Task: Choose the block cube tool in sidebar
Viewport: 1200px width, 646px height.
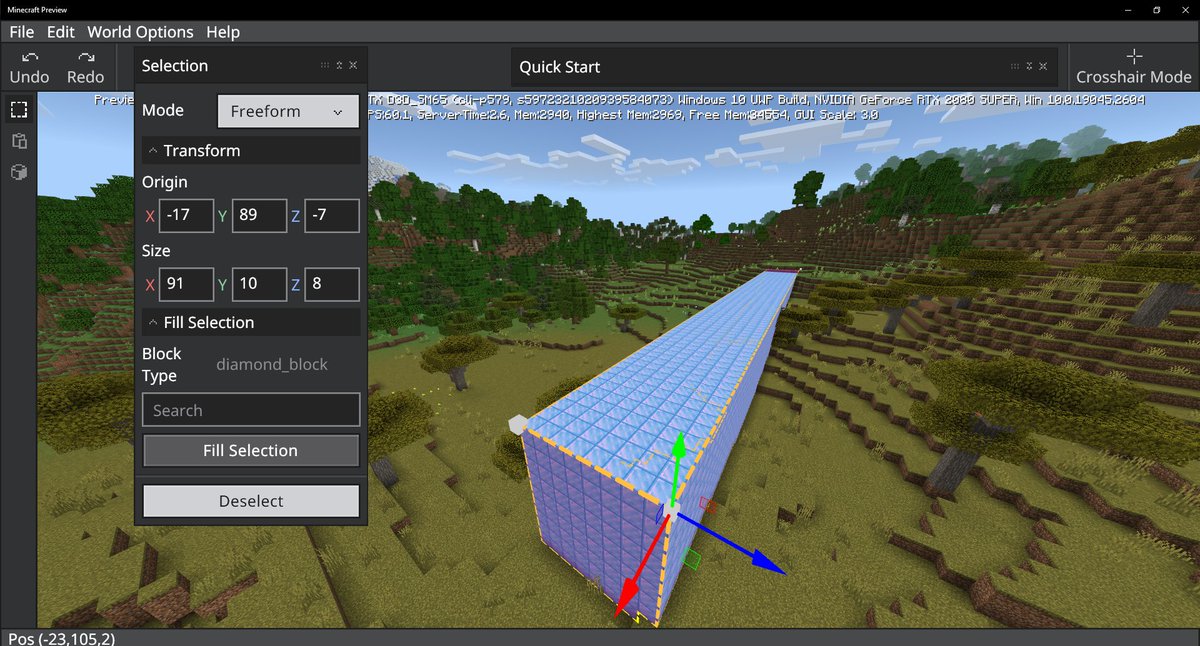Action: tap(19, 172)
